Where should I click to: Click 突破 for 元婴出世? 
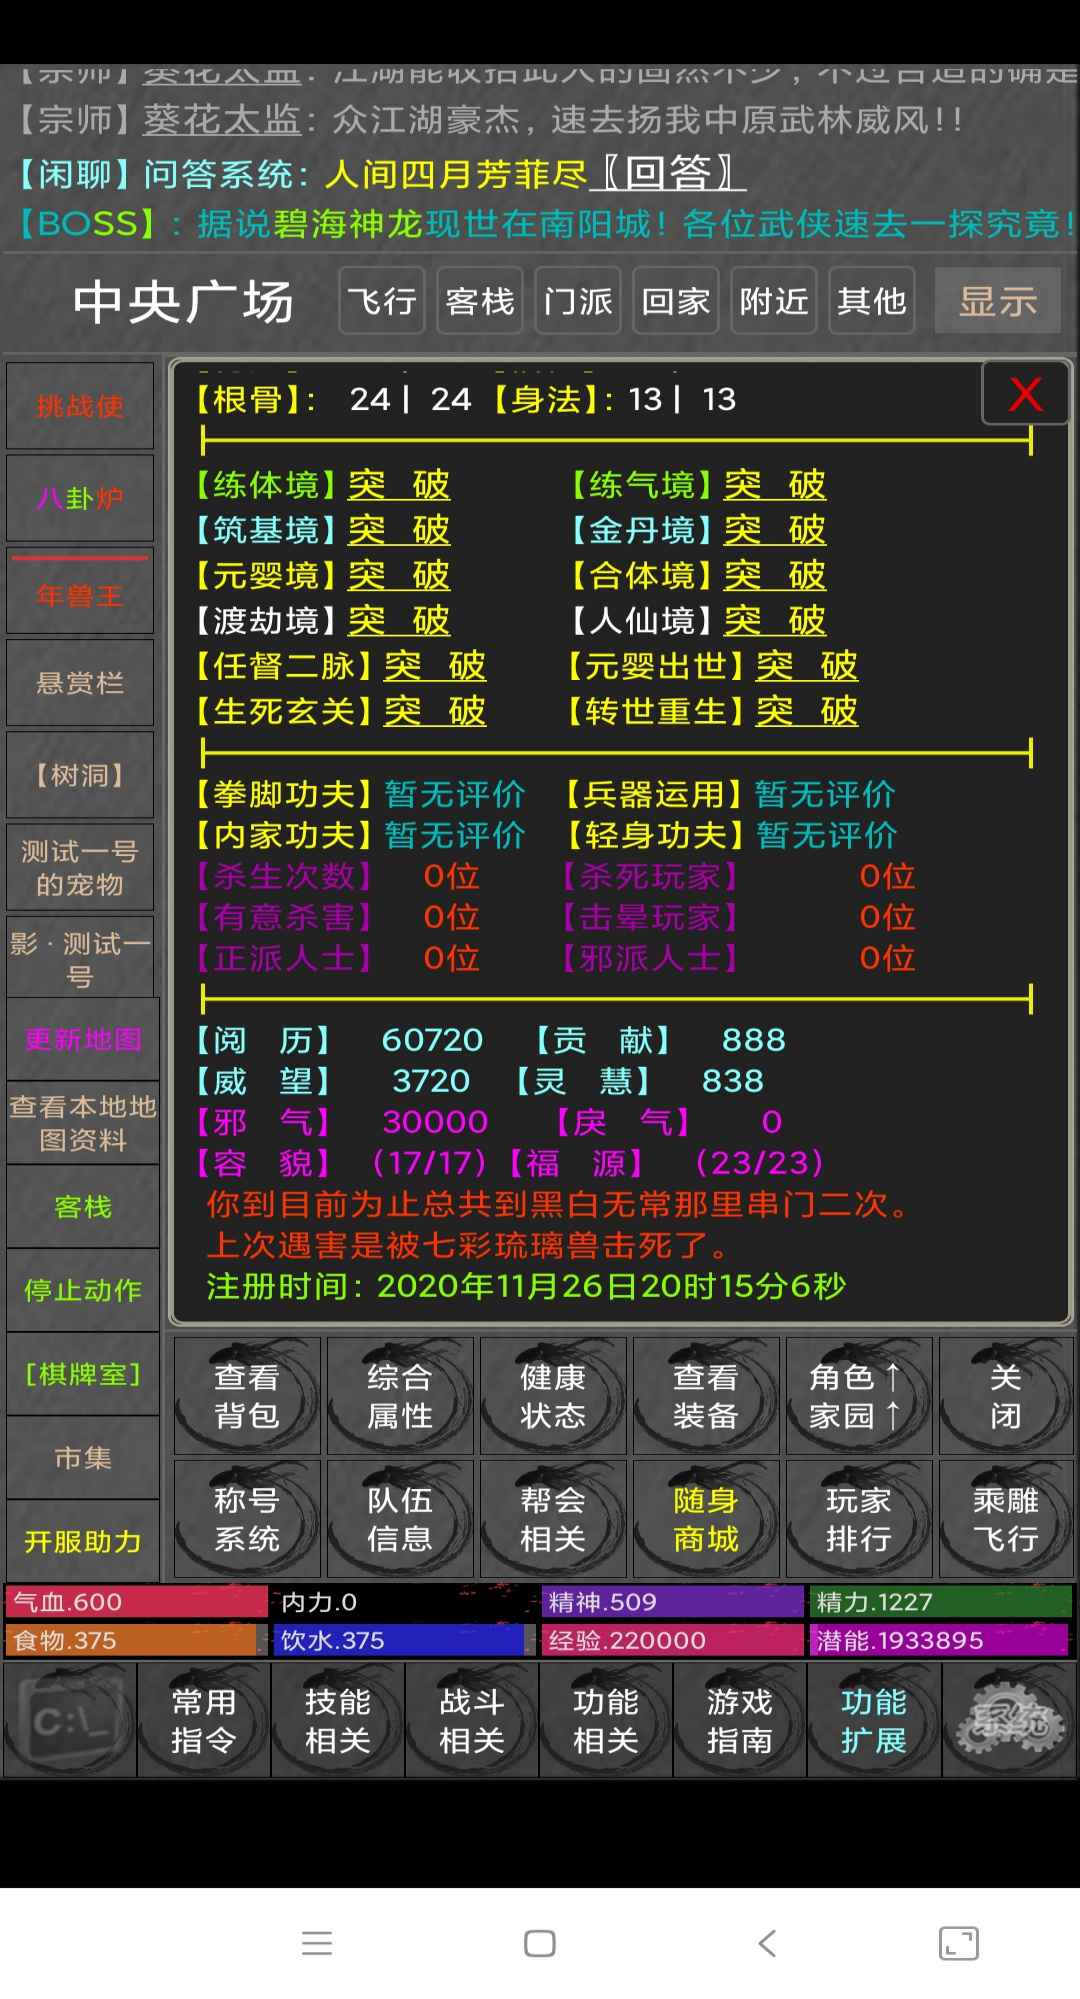[x=807, y=666]
